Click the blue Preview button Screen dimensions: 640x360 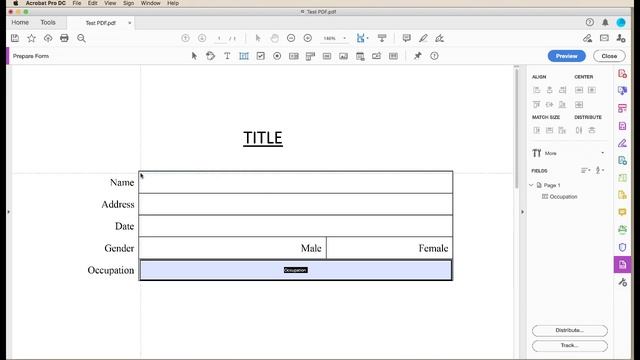tap(567, 56)
